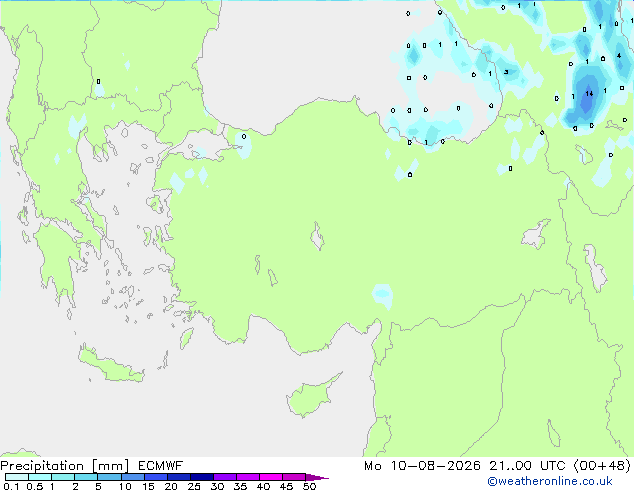Click the '35' legend scale label
Viewport: 634px width, 490px height.
(240, 486)
